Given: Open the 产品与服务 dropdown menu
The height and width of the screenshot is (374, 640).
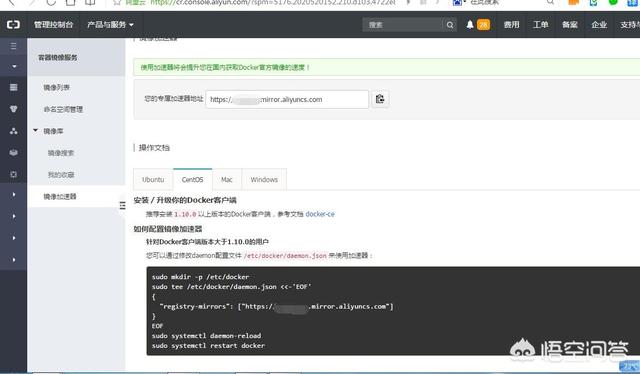Looking at the screenshot, I should tap(110, 24).
